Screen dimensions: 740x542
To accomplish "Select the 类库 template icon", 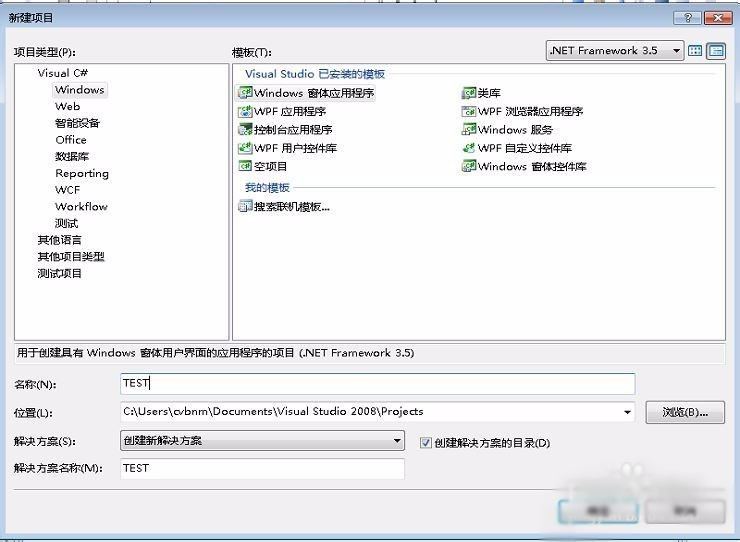I will 468,93.
